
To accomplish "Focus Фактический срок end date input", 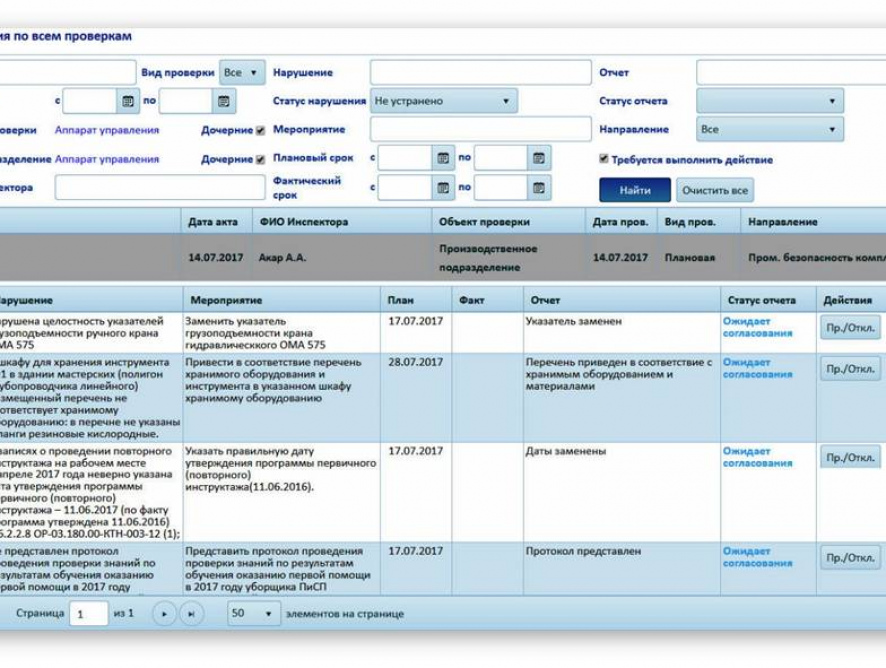I will [501, 188].
